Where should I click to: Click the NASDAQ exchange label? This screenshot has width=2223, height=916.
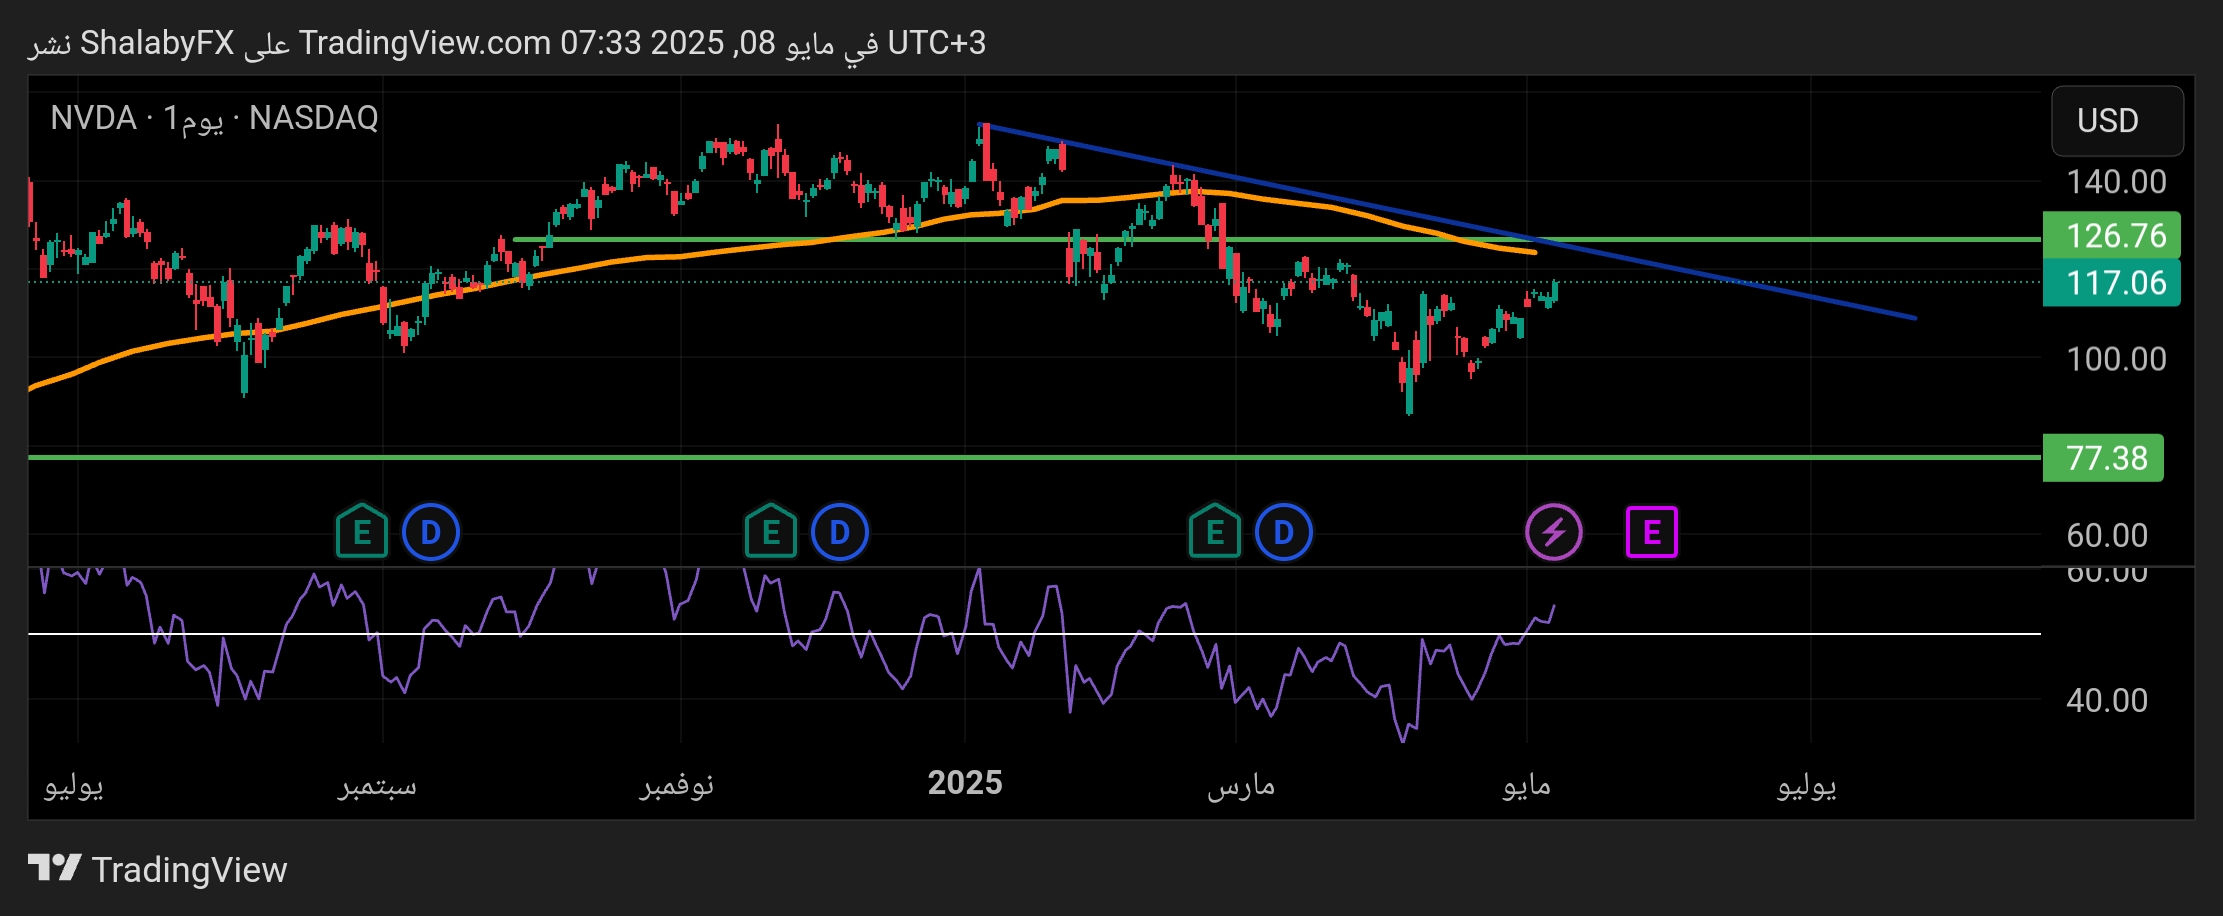tap(314, 118)
